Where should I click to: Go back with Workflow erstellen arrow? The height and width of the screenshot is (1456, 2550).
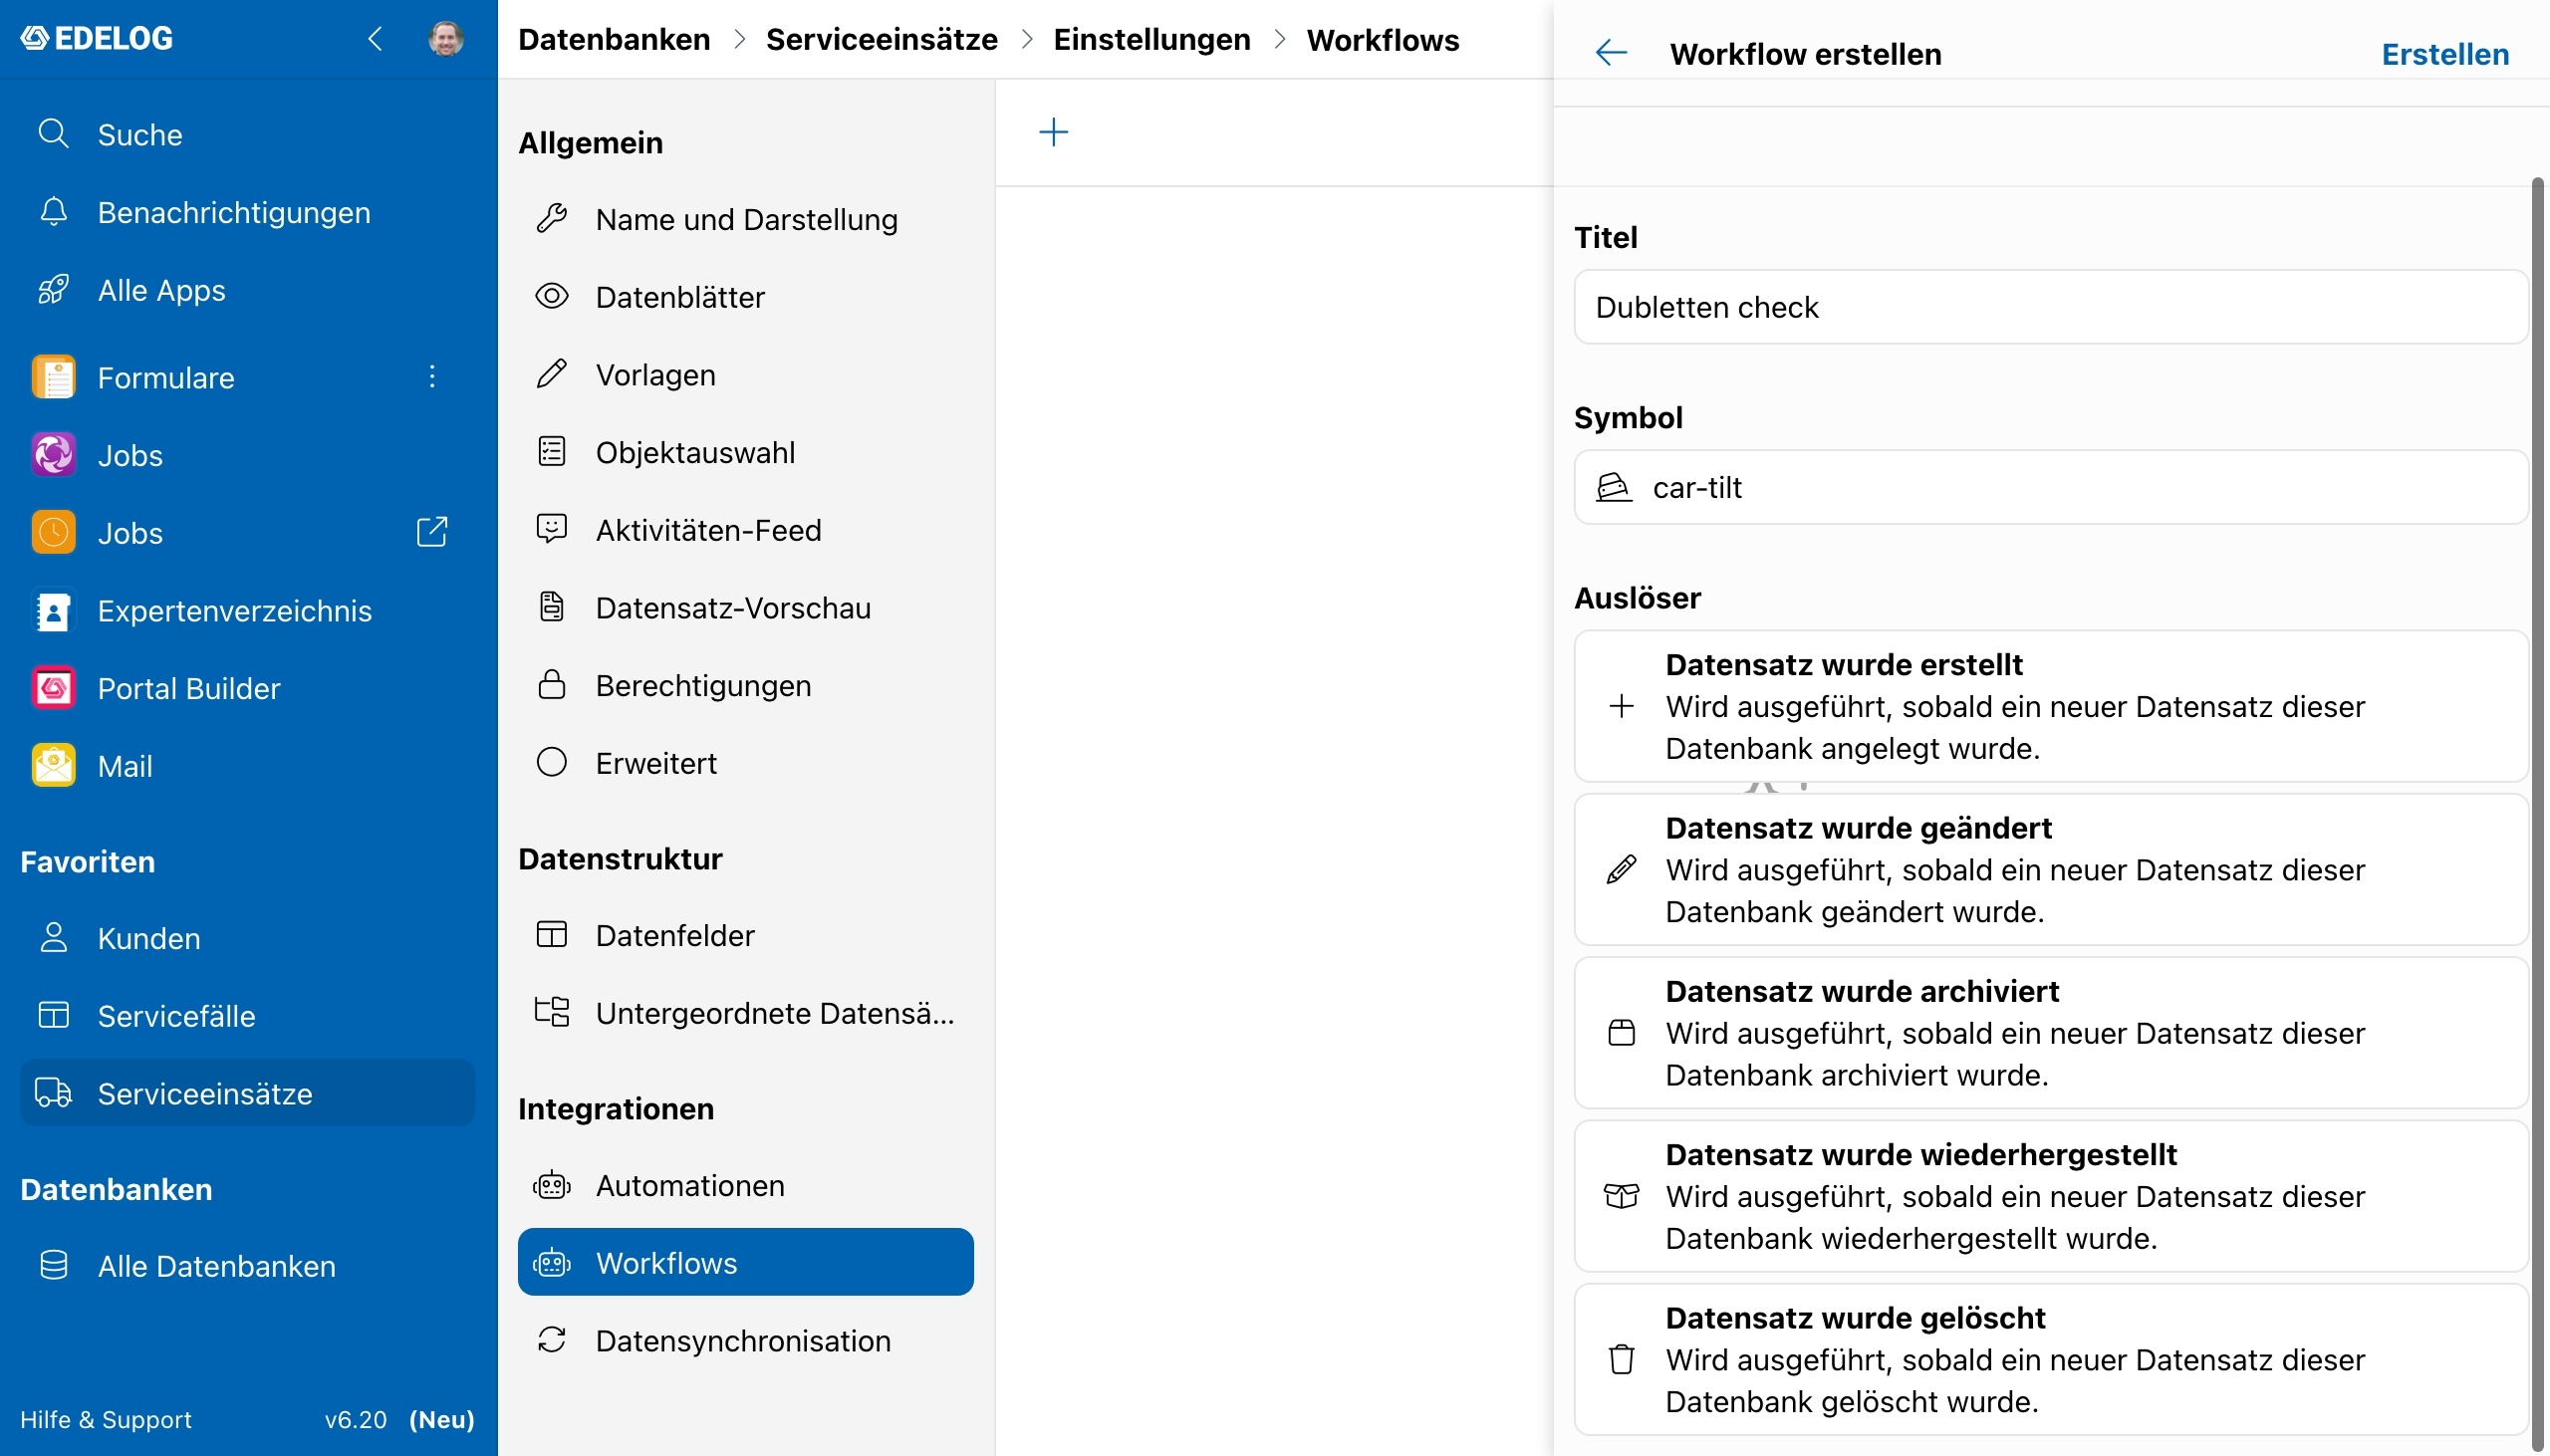point(1611,53)
